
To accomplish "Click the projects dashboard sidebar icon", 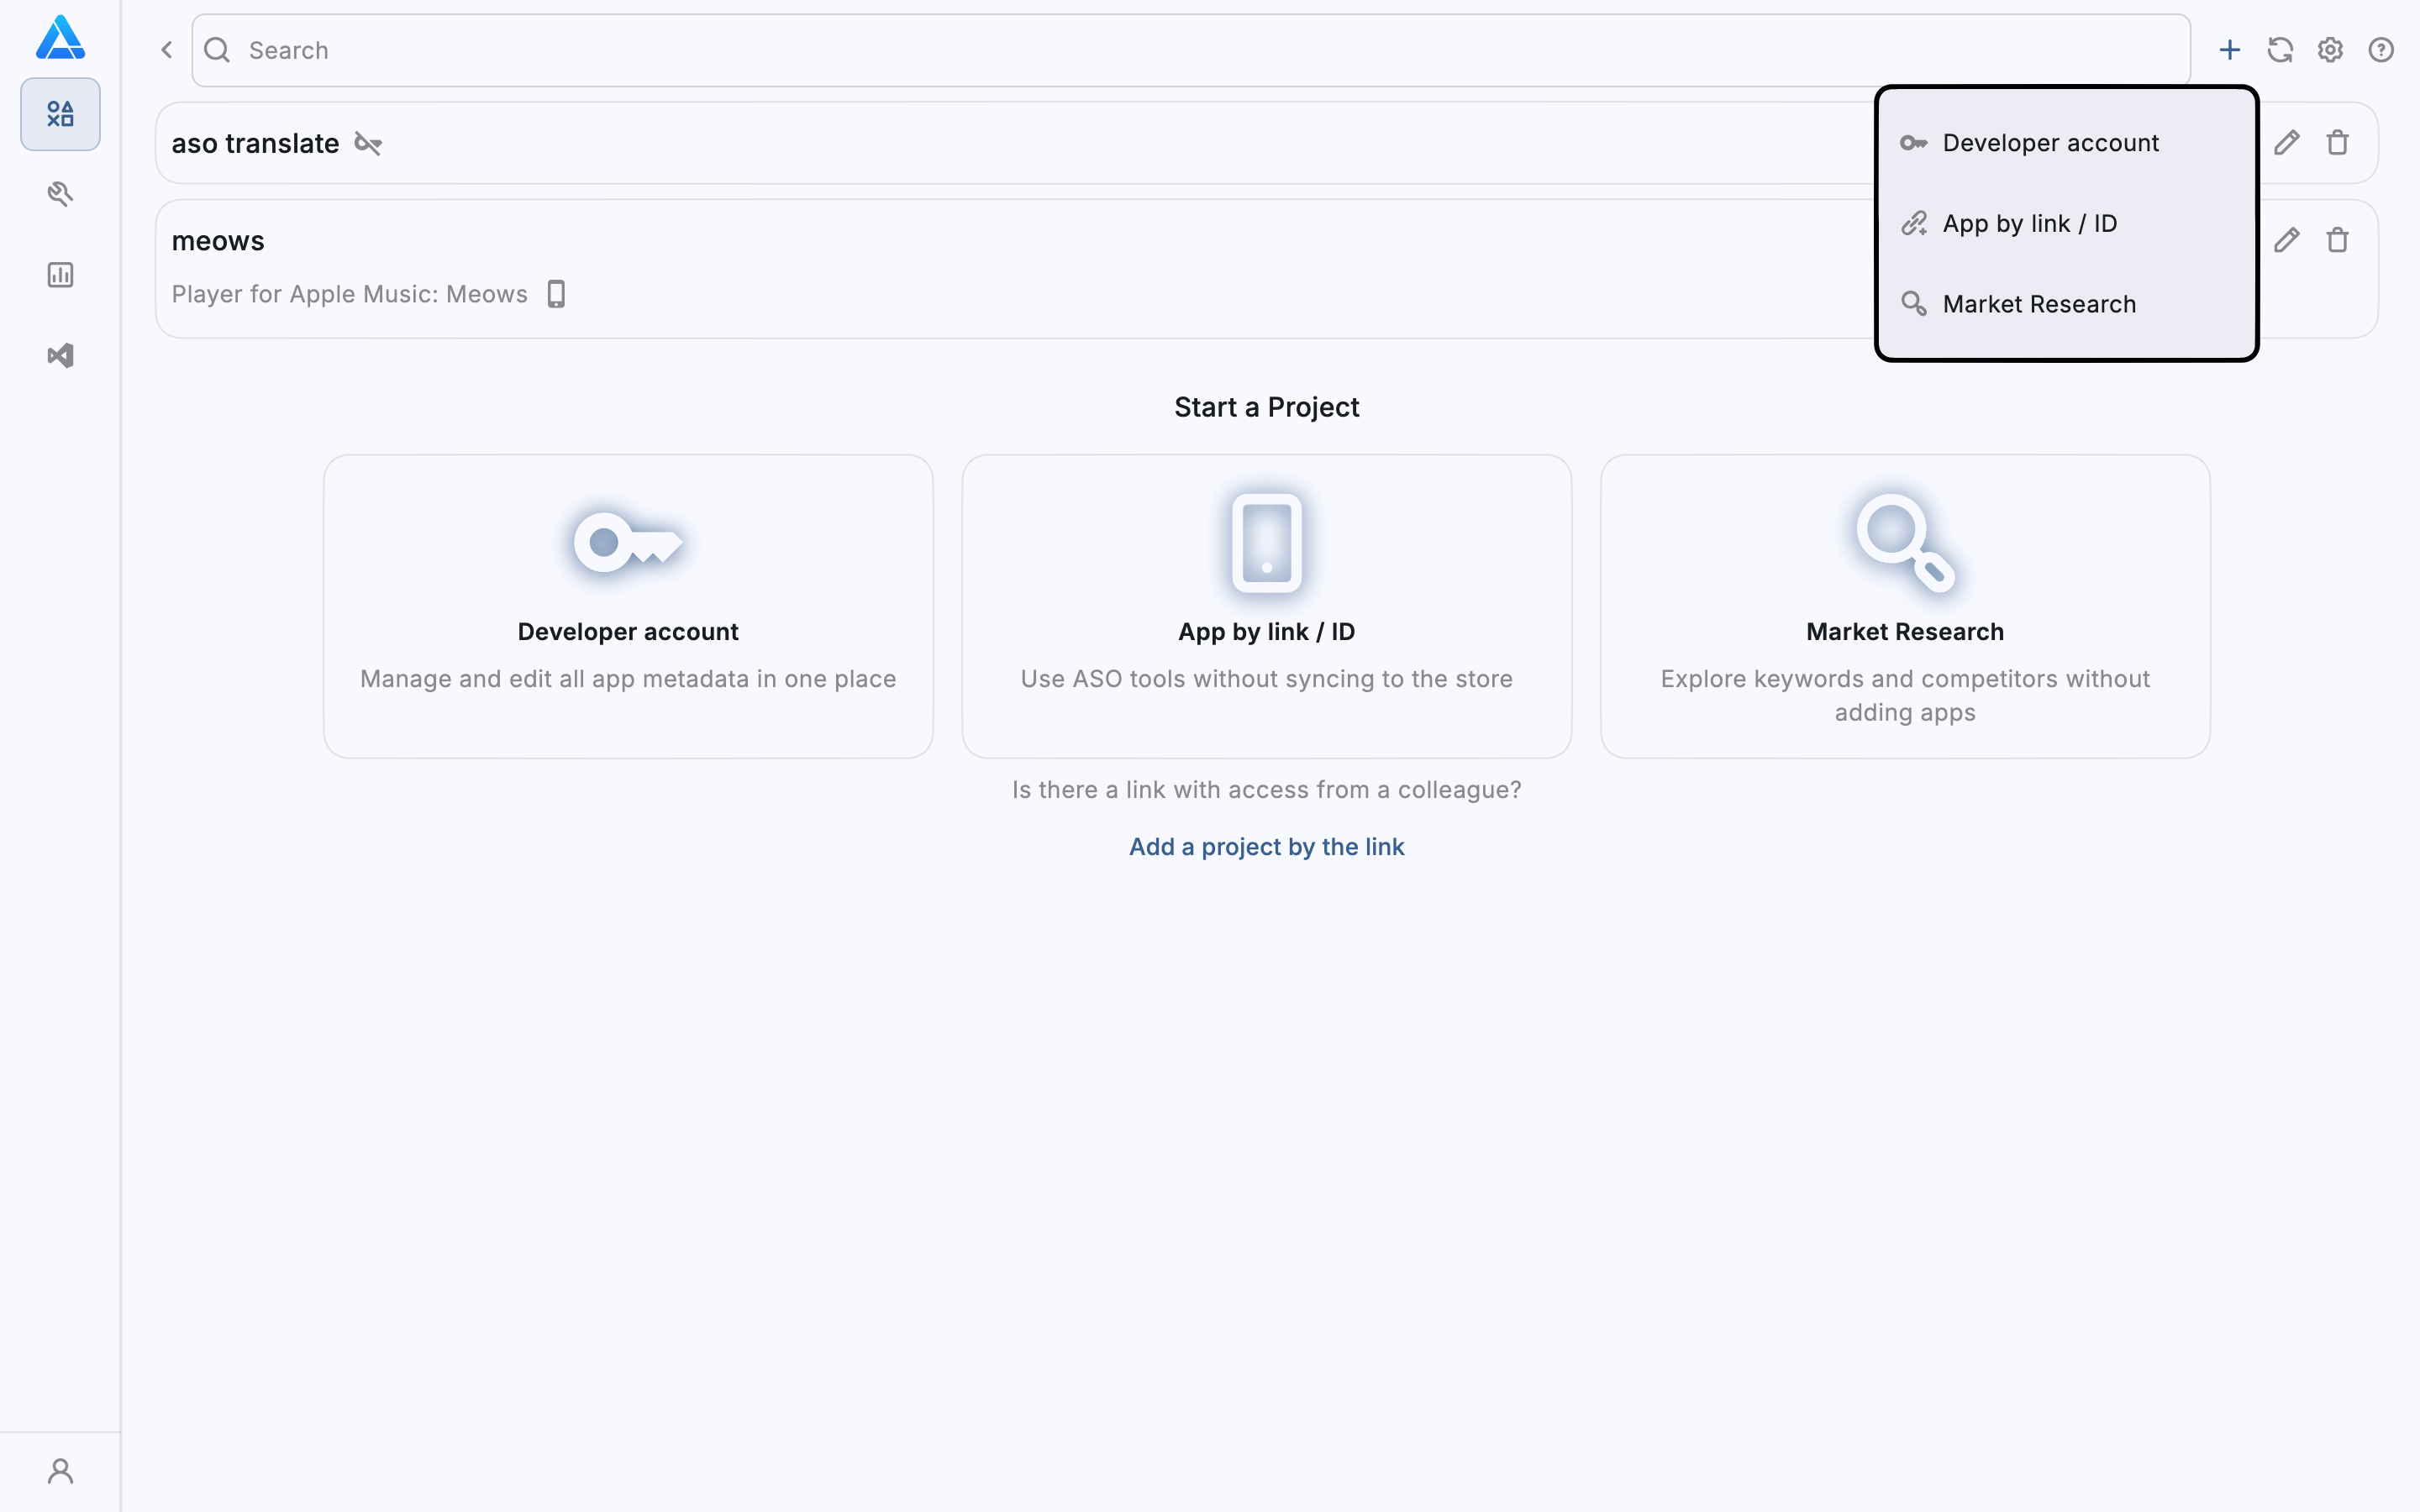I will 60,114.
